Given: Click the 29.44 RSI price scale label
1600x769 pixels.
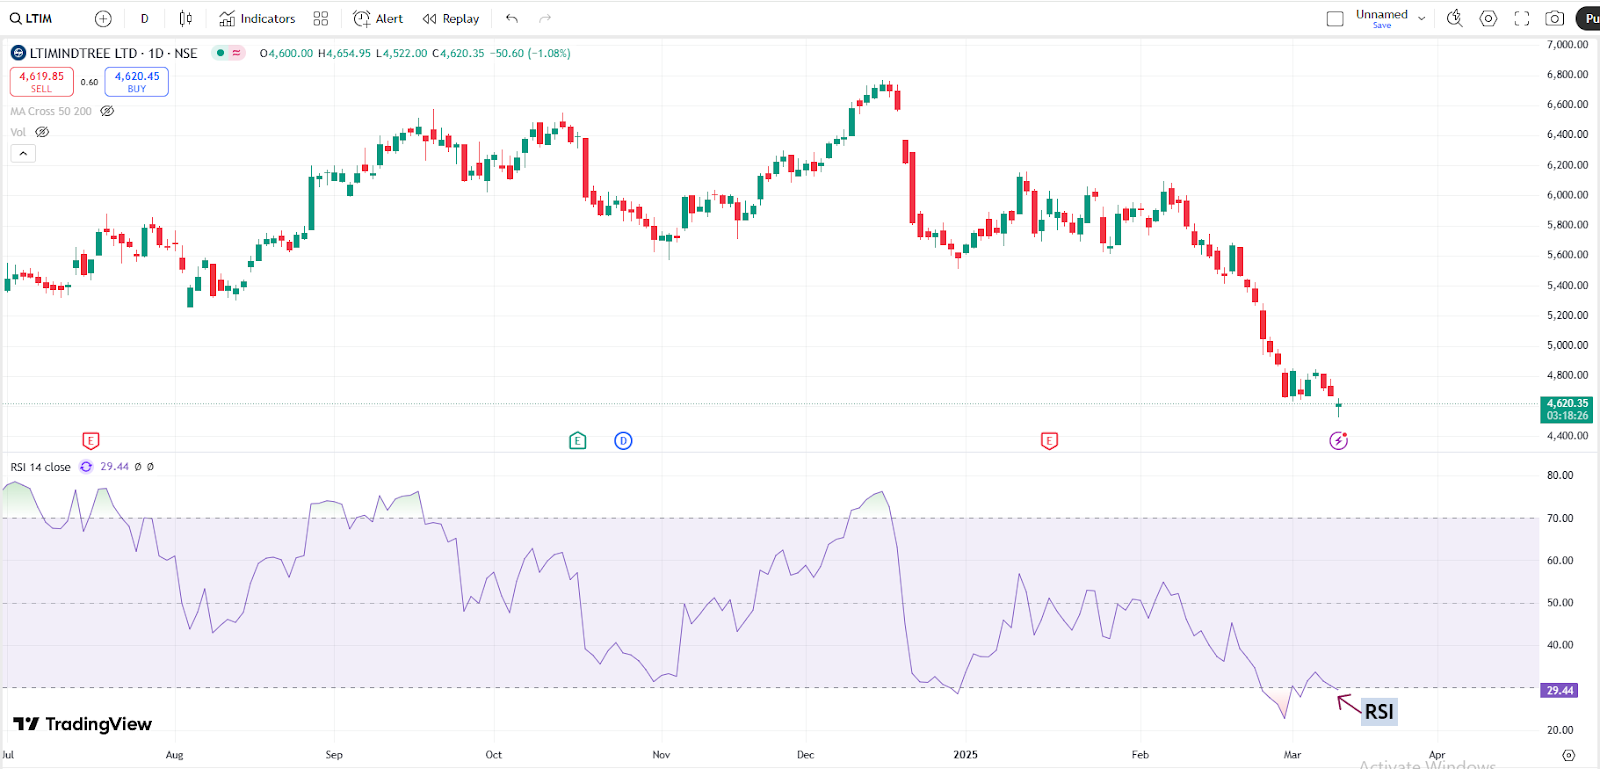Looking at the screenshot, I should coord(1560,690).
